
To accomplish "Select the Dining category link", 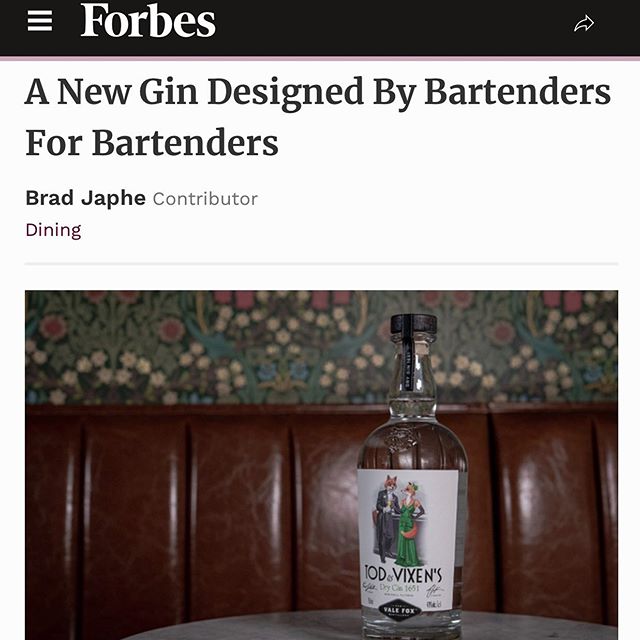I will click(53, 230).
